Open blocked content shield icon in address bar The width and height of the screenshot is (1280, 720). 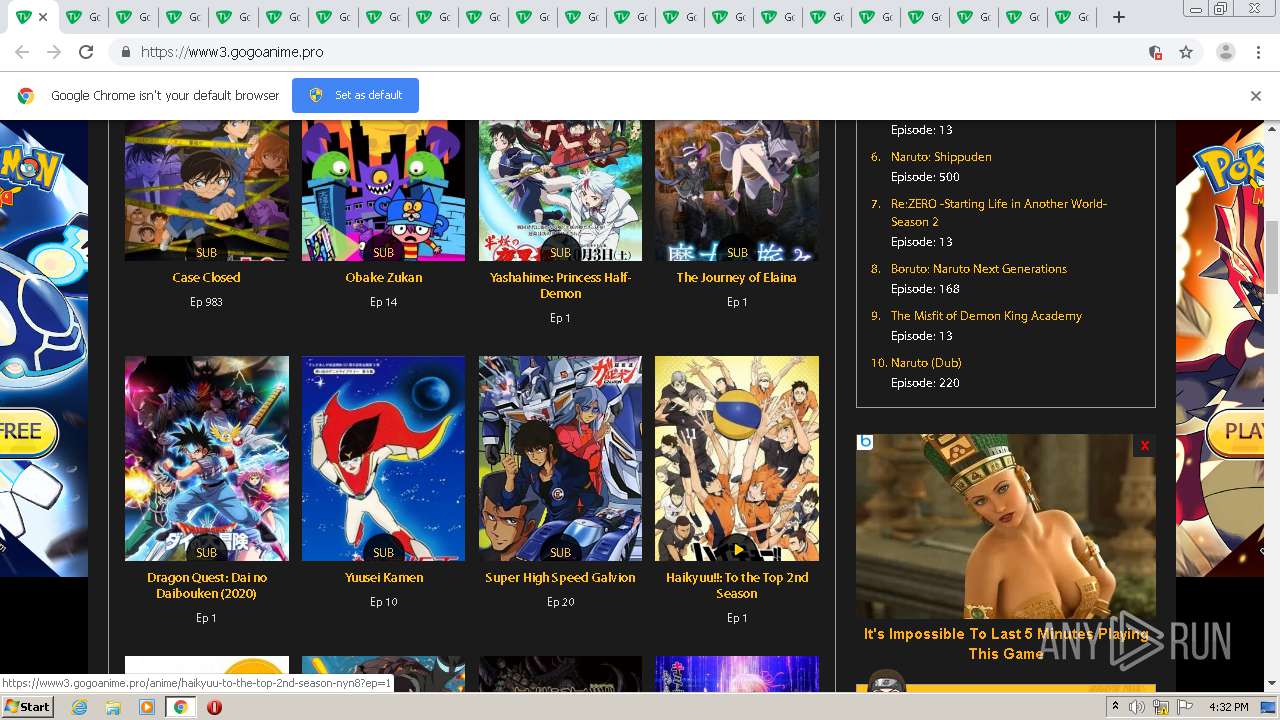coord(1155,52)
